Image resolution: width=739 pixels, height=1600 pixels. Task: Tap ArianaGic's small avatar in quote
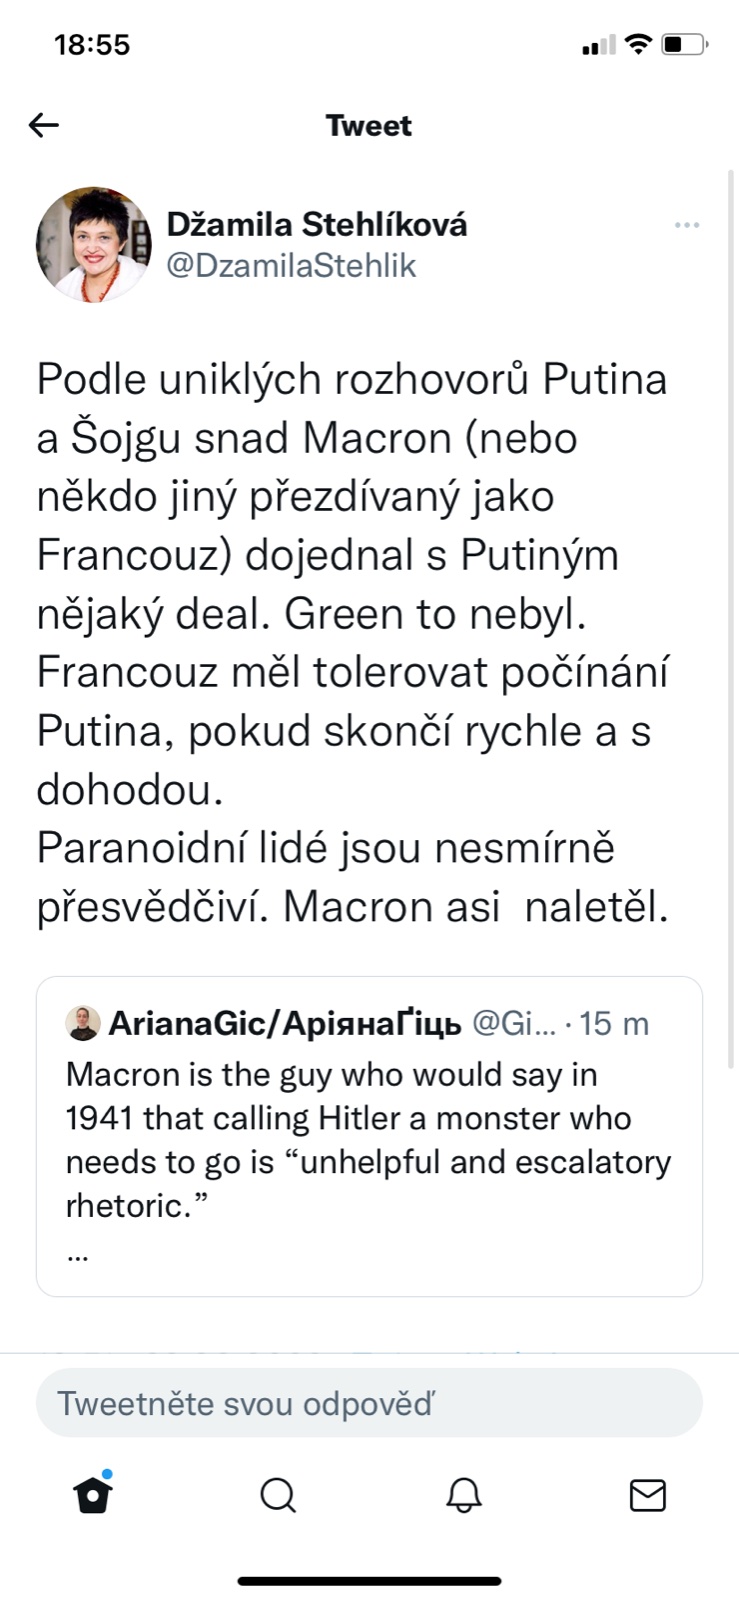coord(83,1023)
